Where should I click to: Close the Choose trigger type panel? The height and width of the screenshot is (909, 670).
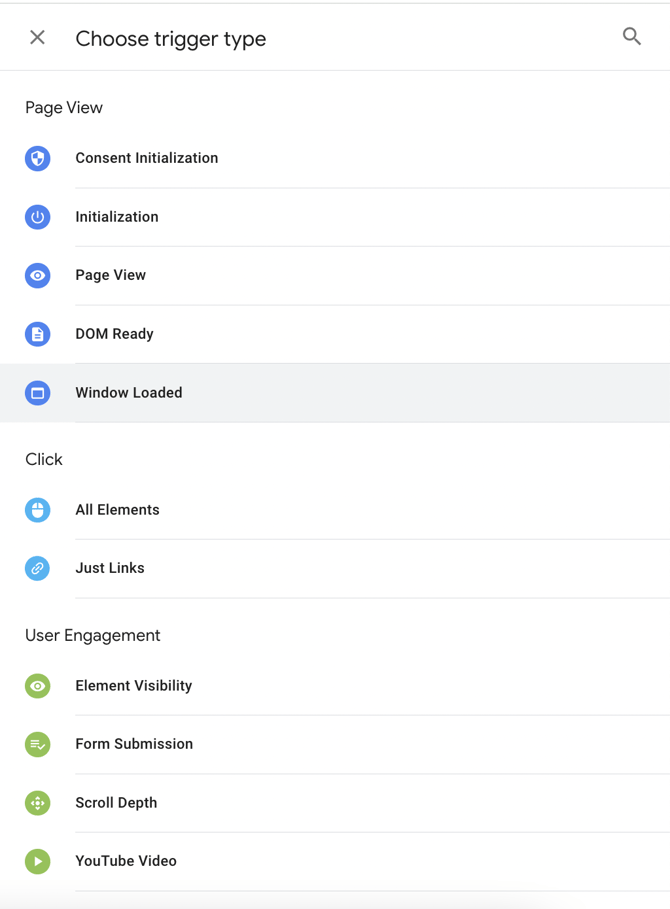click(x=38, y=38)
